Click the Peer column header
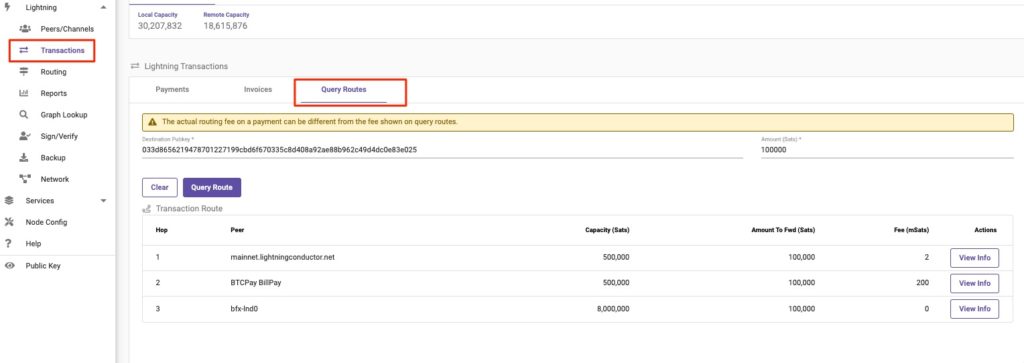This screenshot has width=1024, height=363. tap(237, 230)
